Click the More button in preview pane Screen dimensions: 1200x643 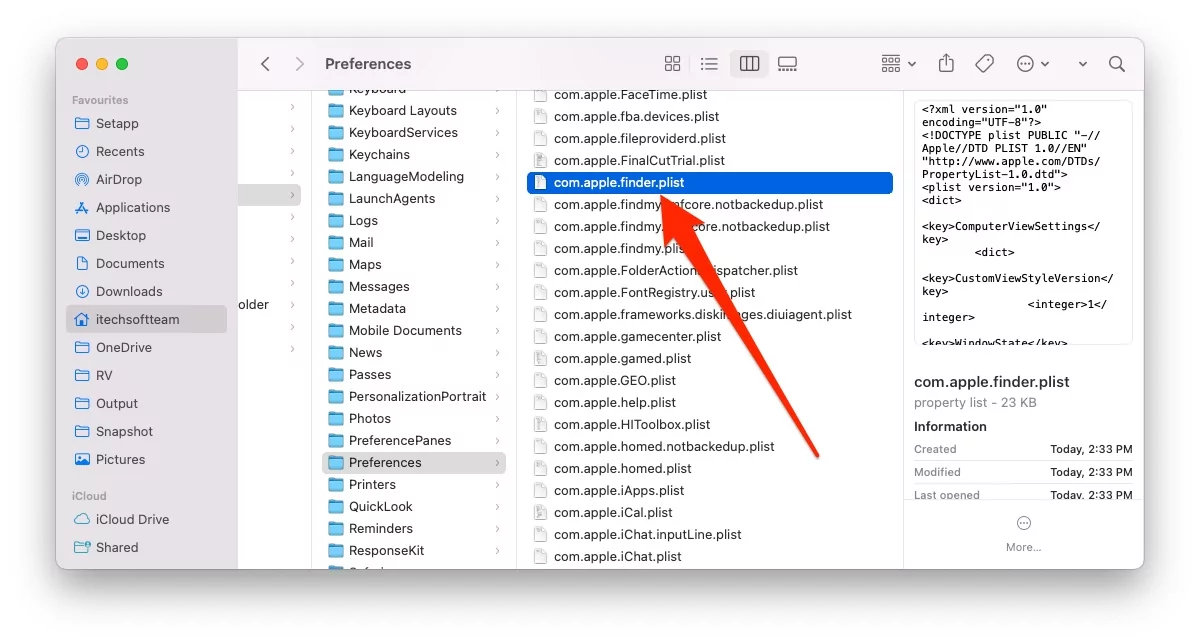coord(1023,534)
